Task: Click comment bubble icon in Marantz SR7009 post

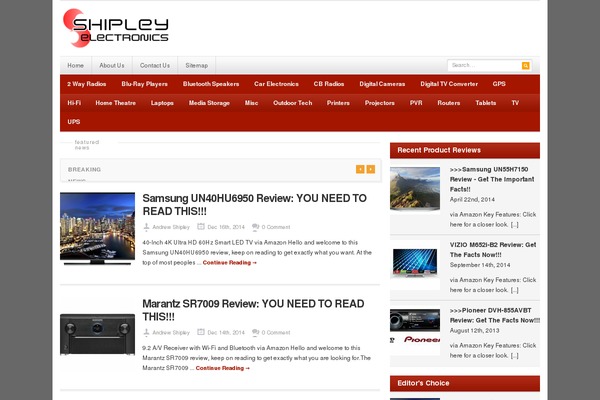Action: coord(256,333)
